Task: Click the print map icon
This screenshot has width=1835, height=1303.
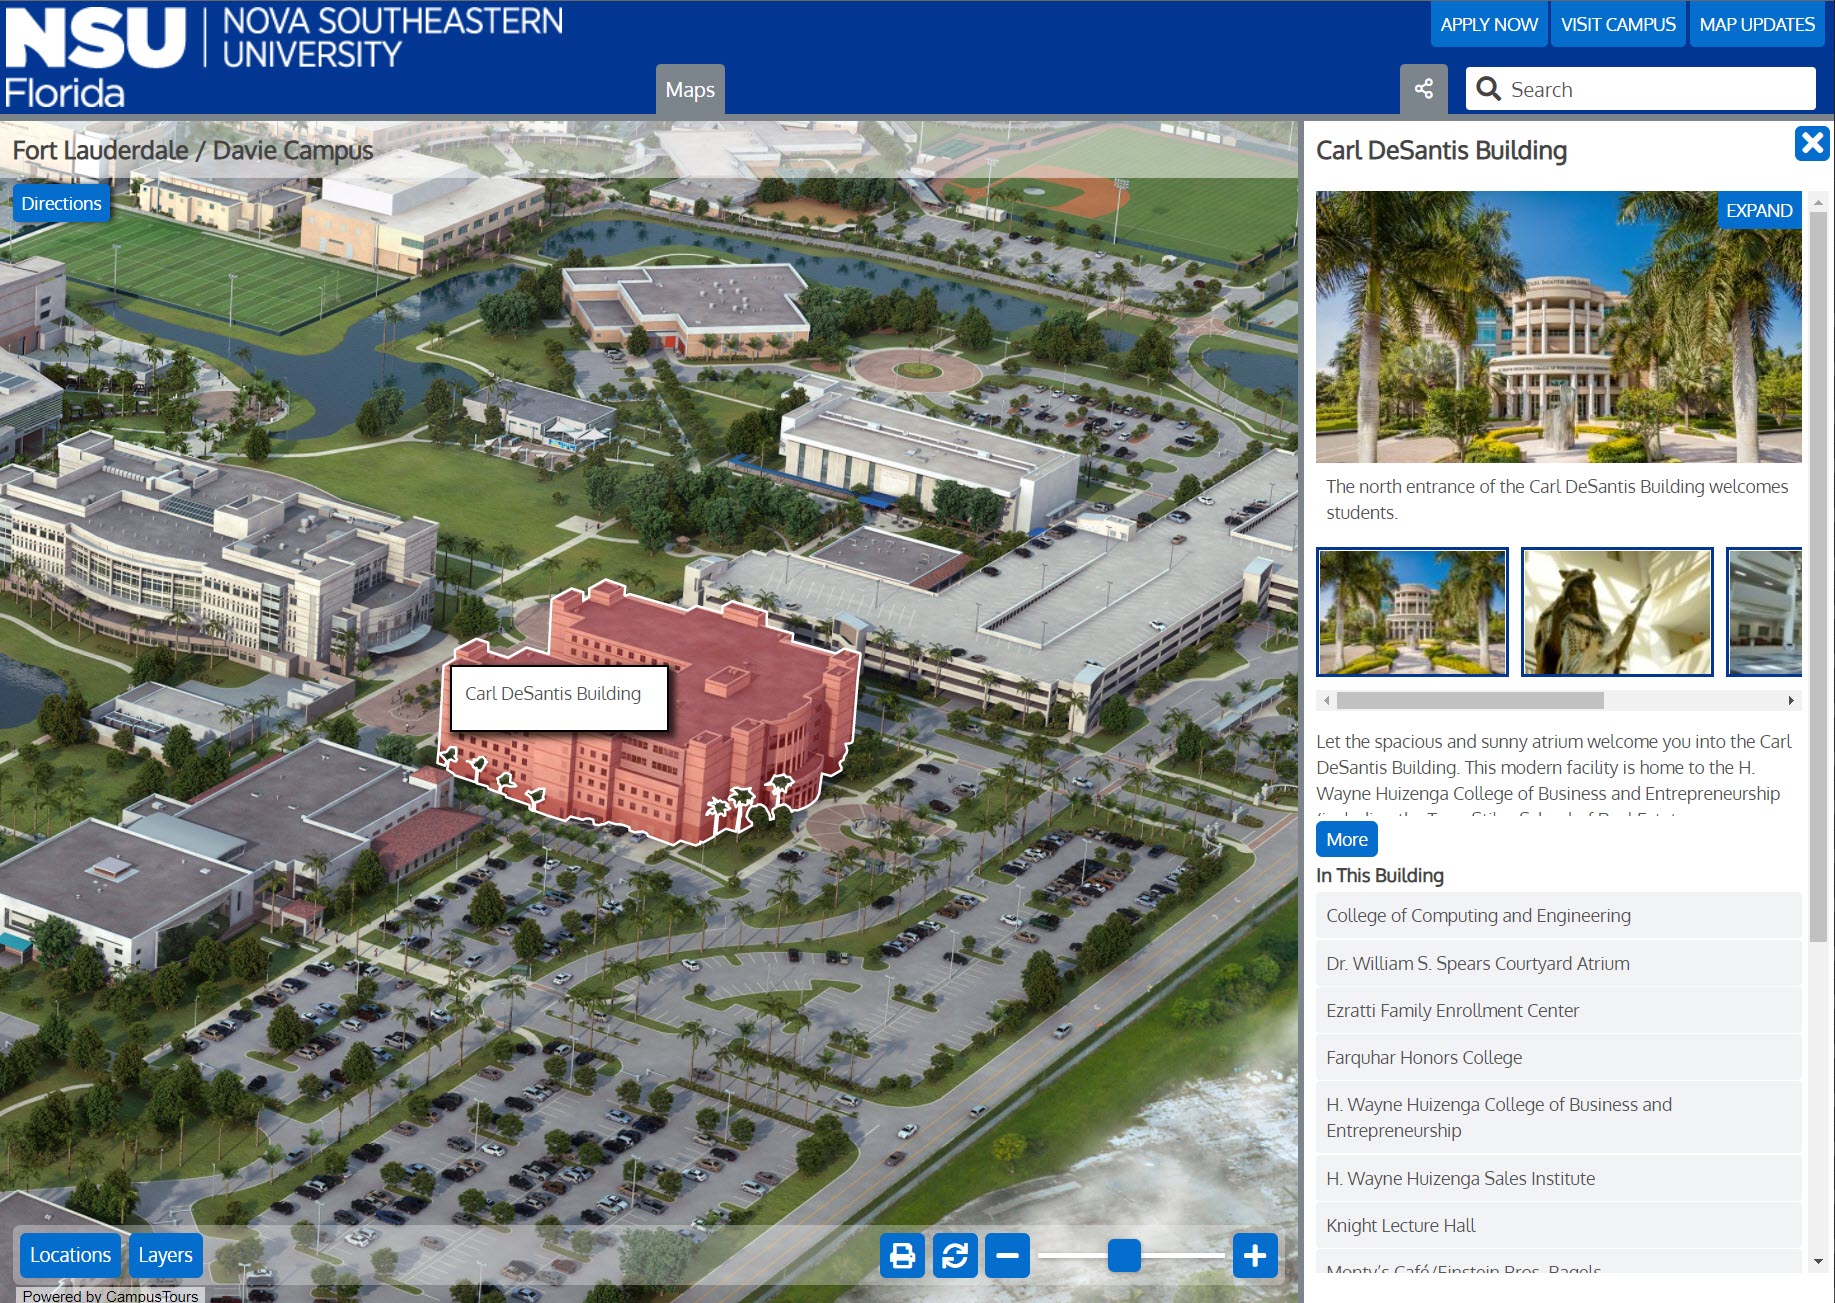Action: tap(902, 1255)
